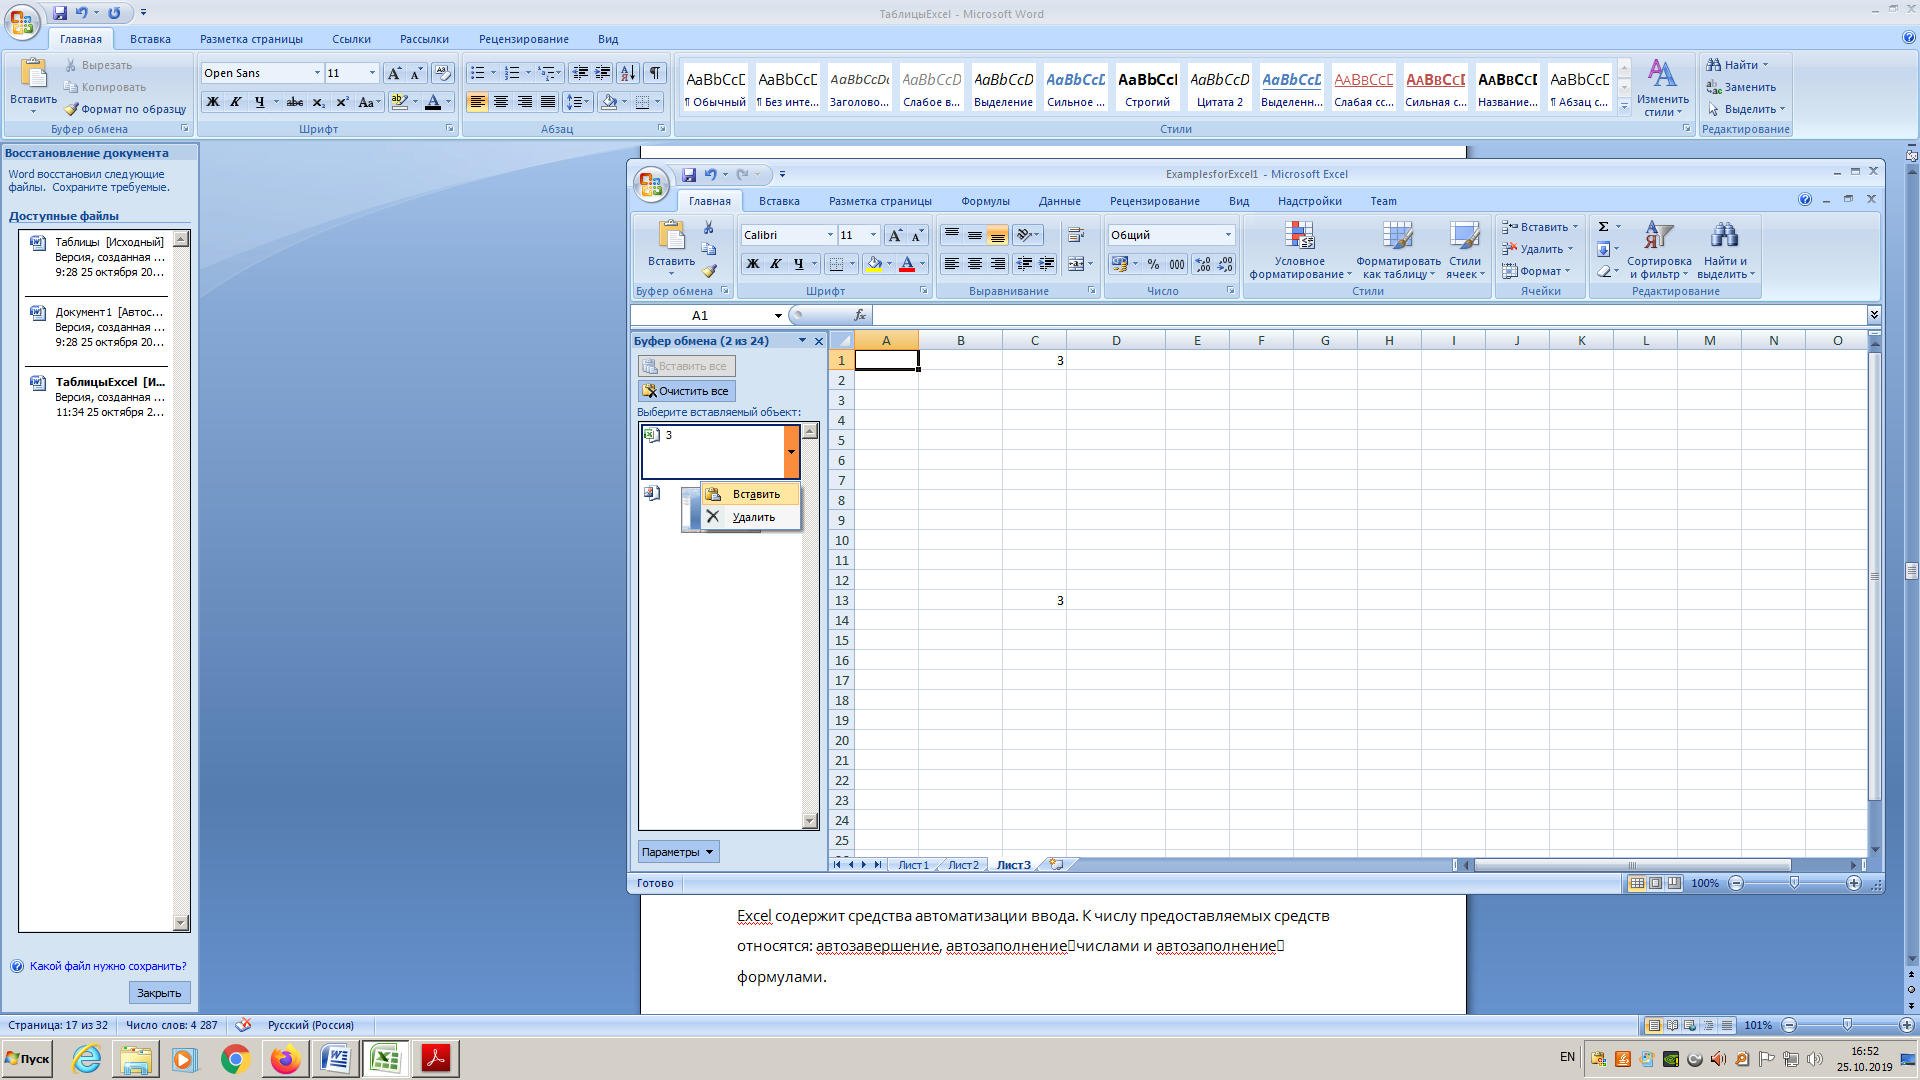Switch to sheet tab Лист1

tap(913, 865)
